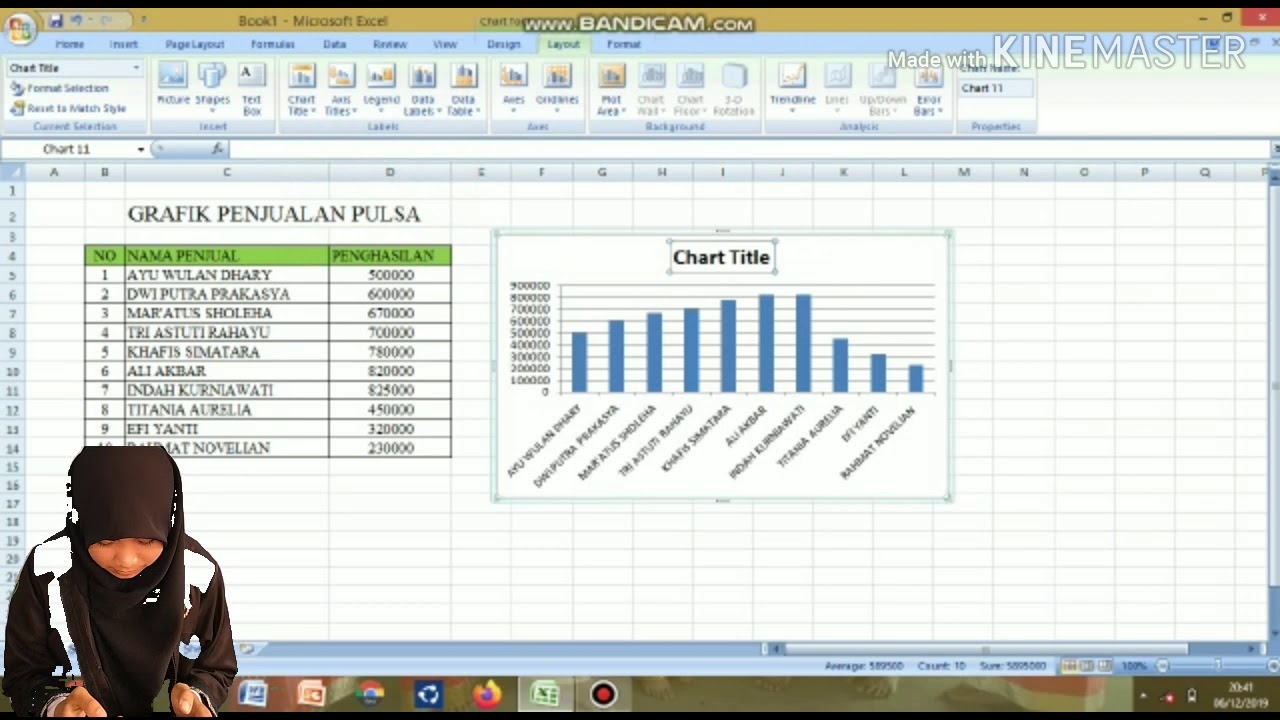This screenshot has width=1280, height=720.
Task: Expand the Chart Elements selection dropdown
Action: 136,68
